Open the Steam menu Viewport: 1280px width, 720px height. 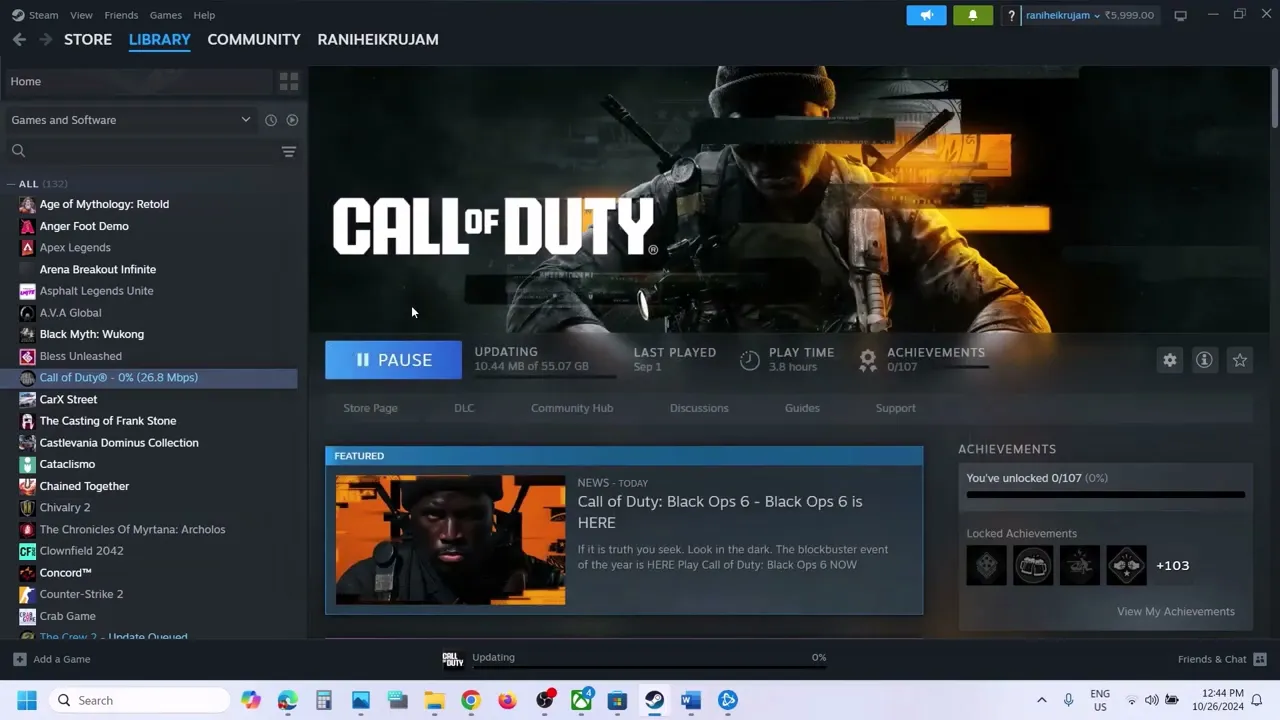pyautogui.click(x=35, y=15)
